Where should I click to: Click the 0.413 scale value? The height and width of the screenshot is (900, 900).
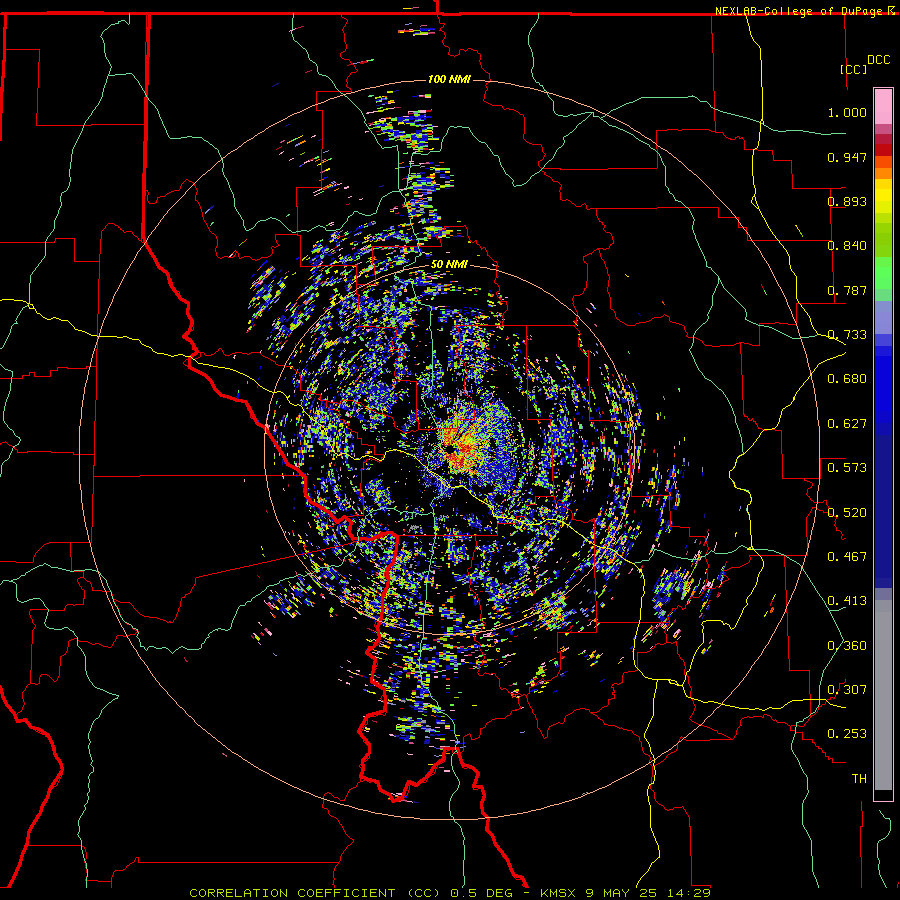847,601
